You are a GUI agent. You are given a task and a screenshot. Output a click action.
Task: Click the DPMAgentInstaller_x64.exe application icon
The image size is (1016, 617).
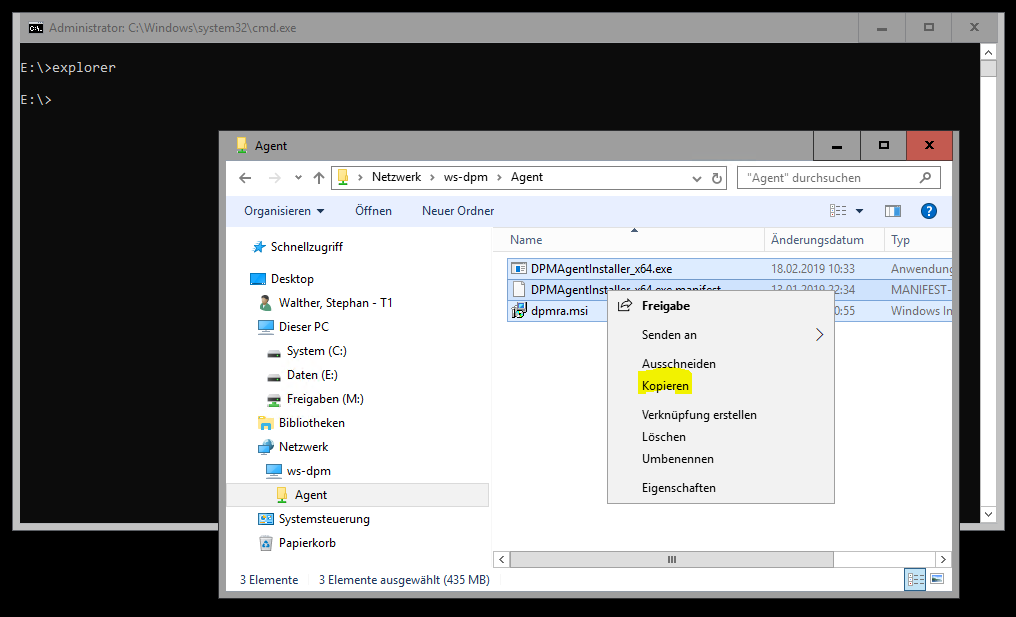(518, 269)
